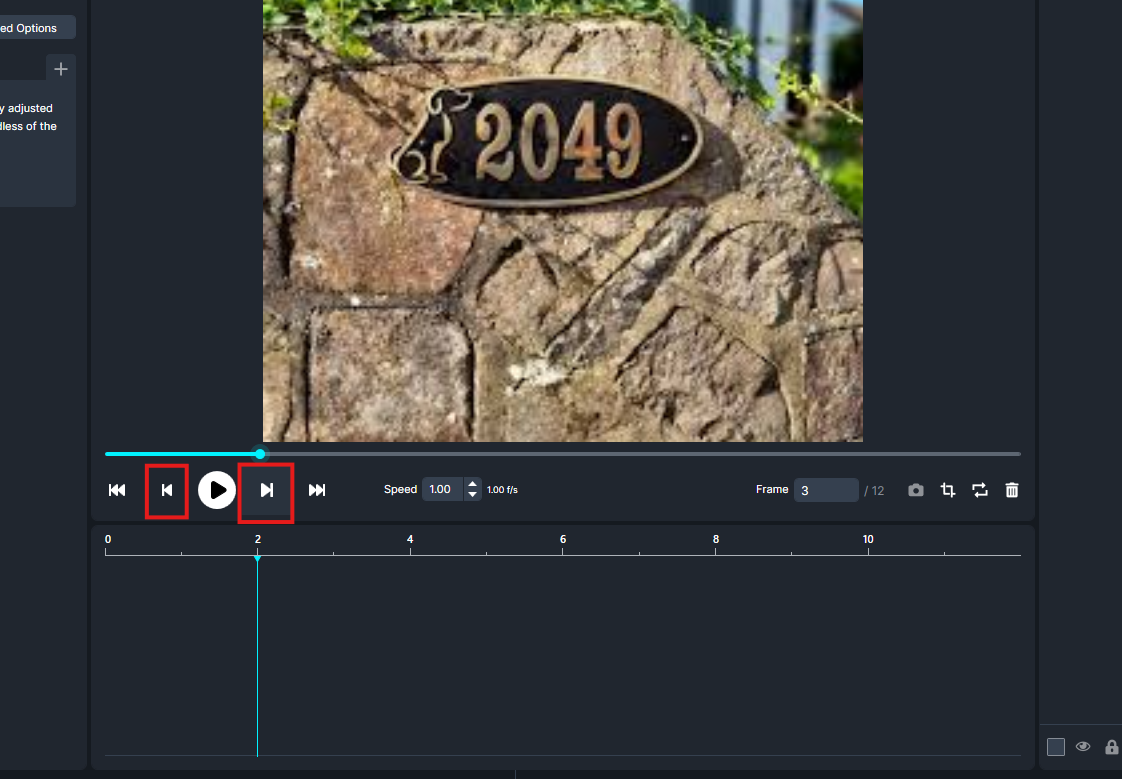
Task: Toggle visibility with the eye icon
Action: 1083,747
